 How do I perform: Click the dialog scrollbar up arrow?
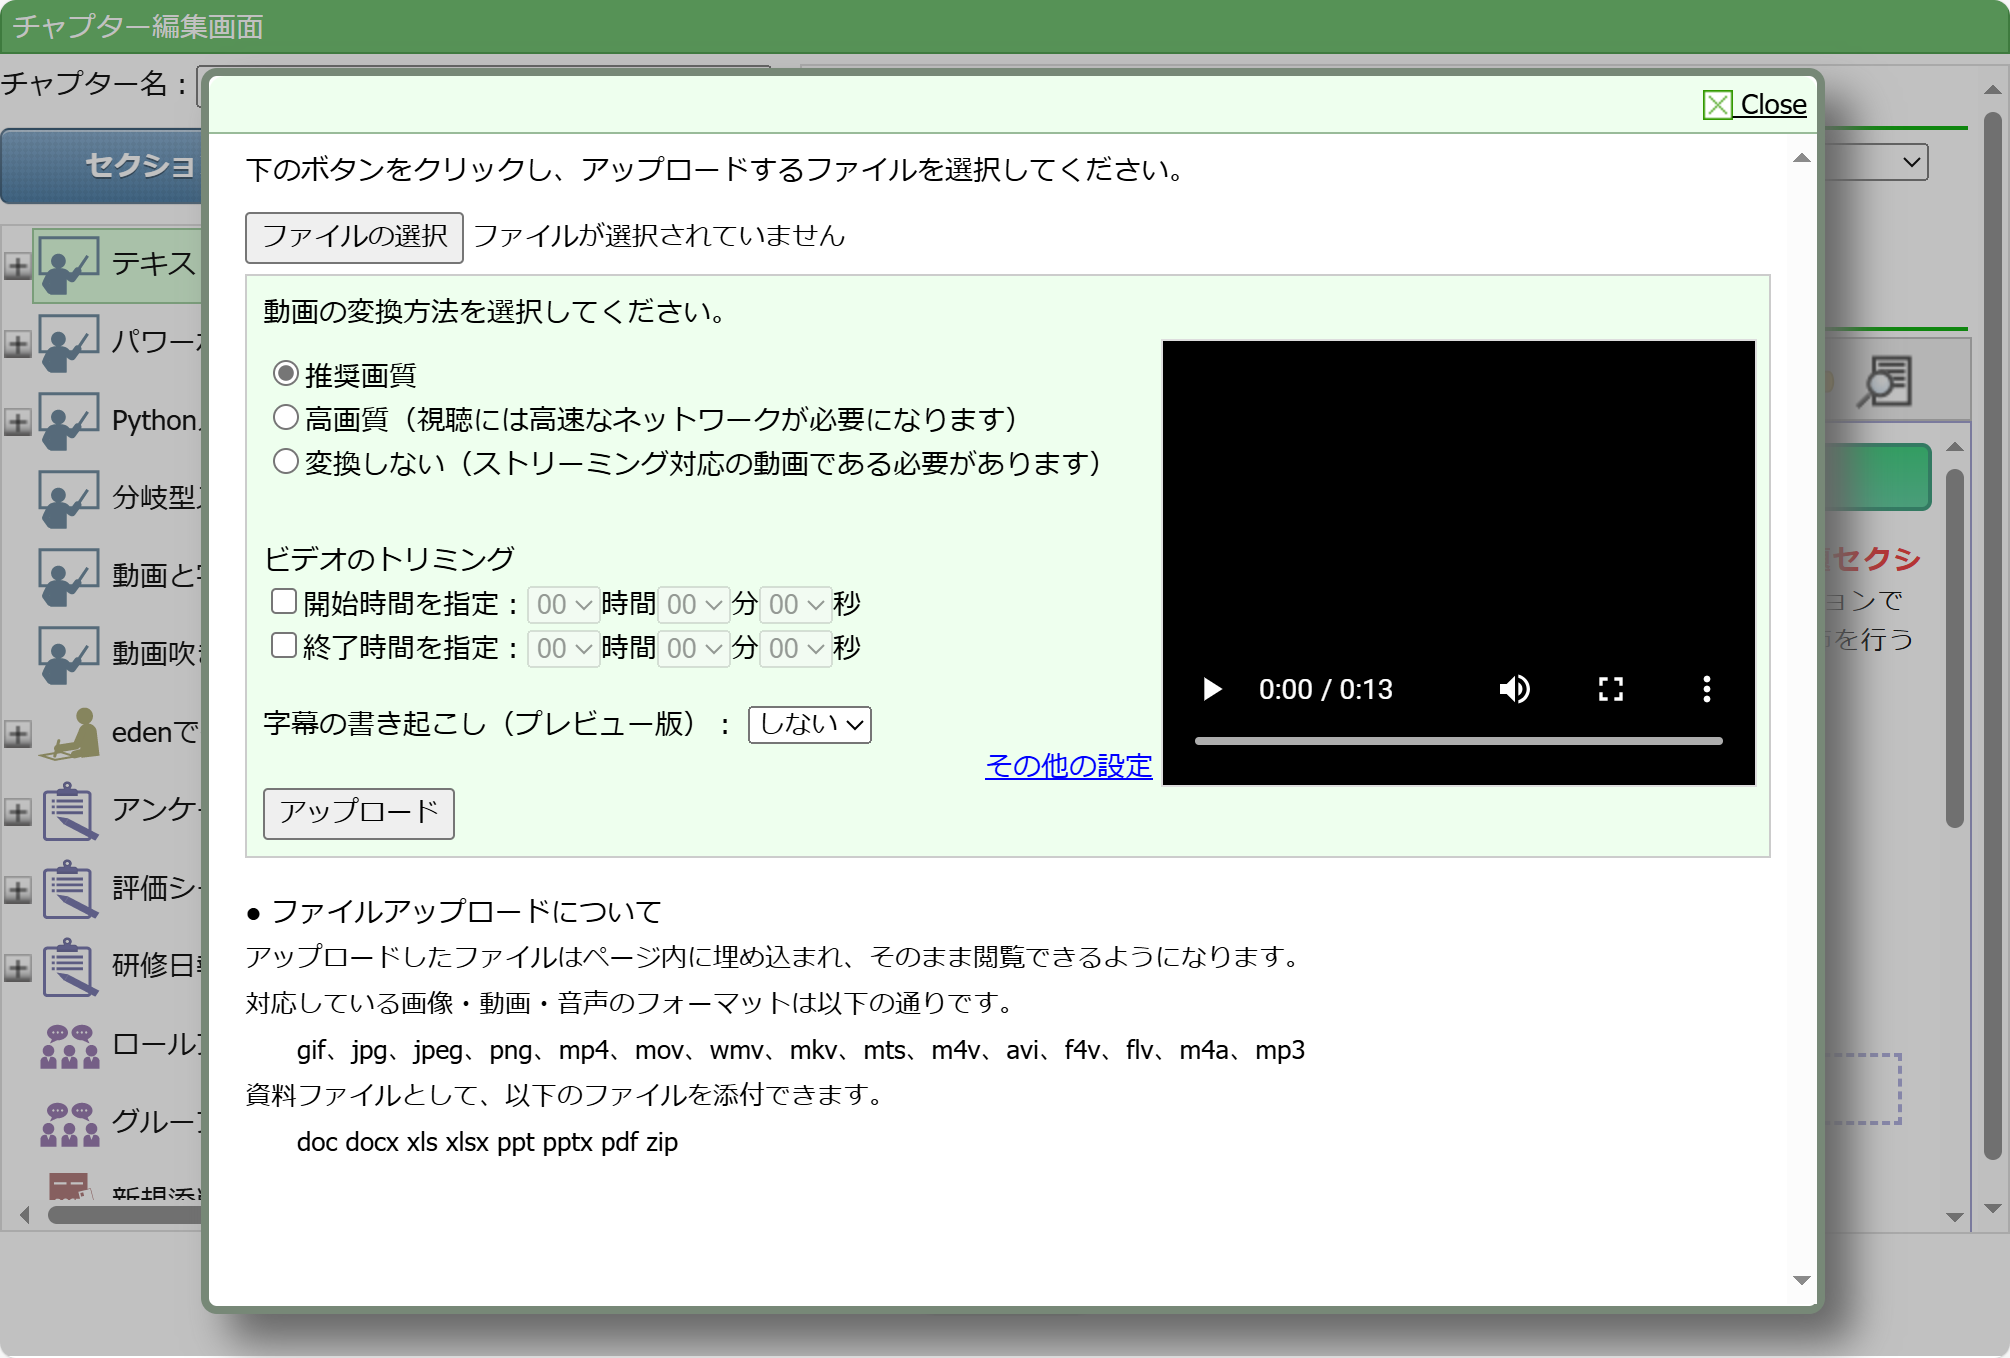click(x=1802, y=157)
